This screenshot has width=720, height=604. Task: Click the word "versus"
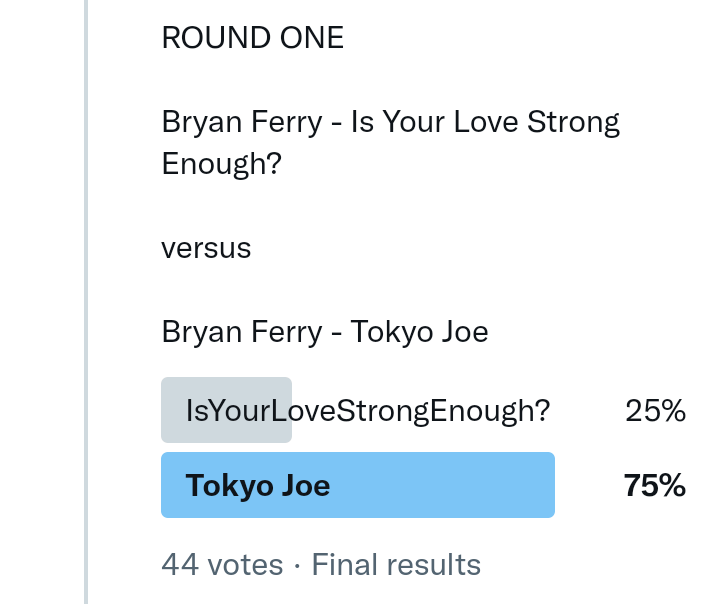coord(206,247)
